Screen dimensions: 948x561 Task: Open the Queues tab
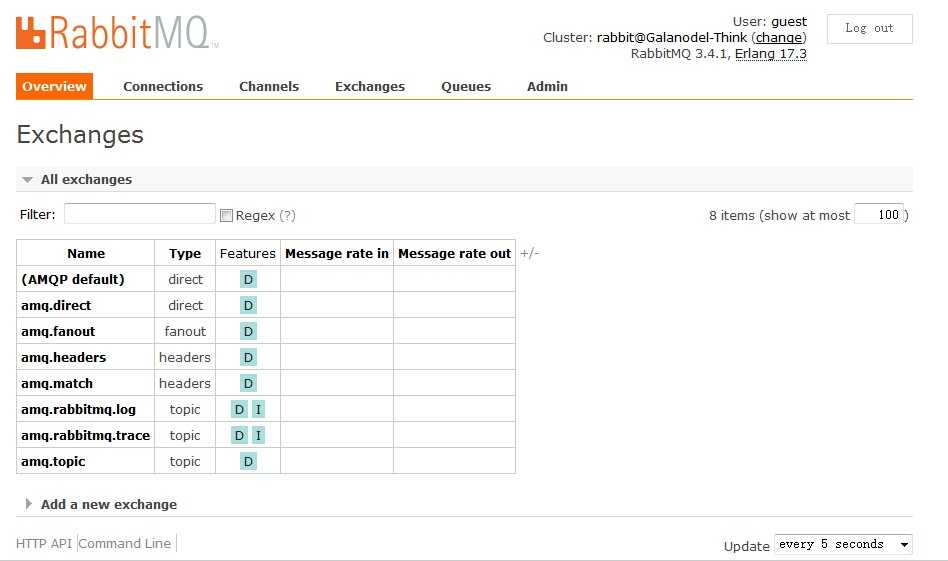466,86
